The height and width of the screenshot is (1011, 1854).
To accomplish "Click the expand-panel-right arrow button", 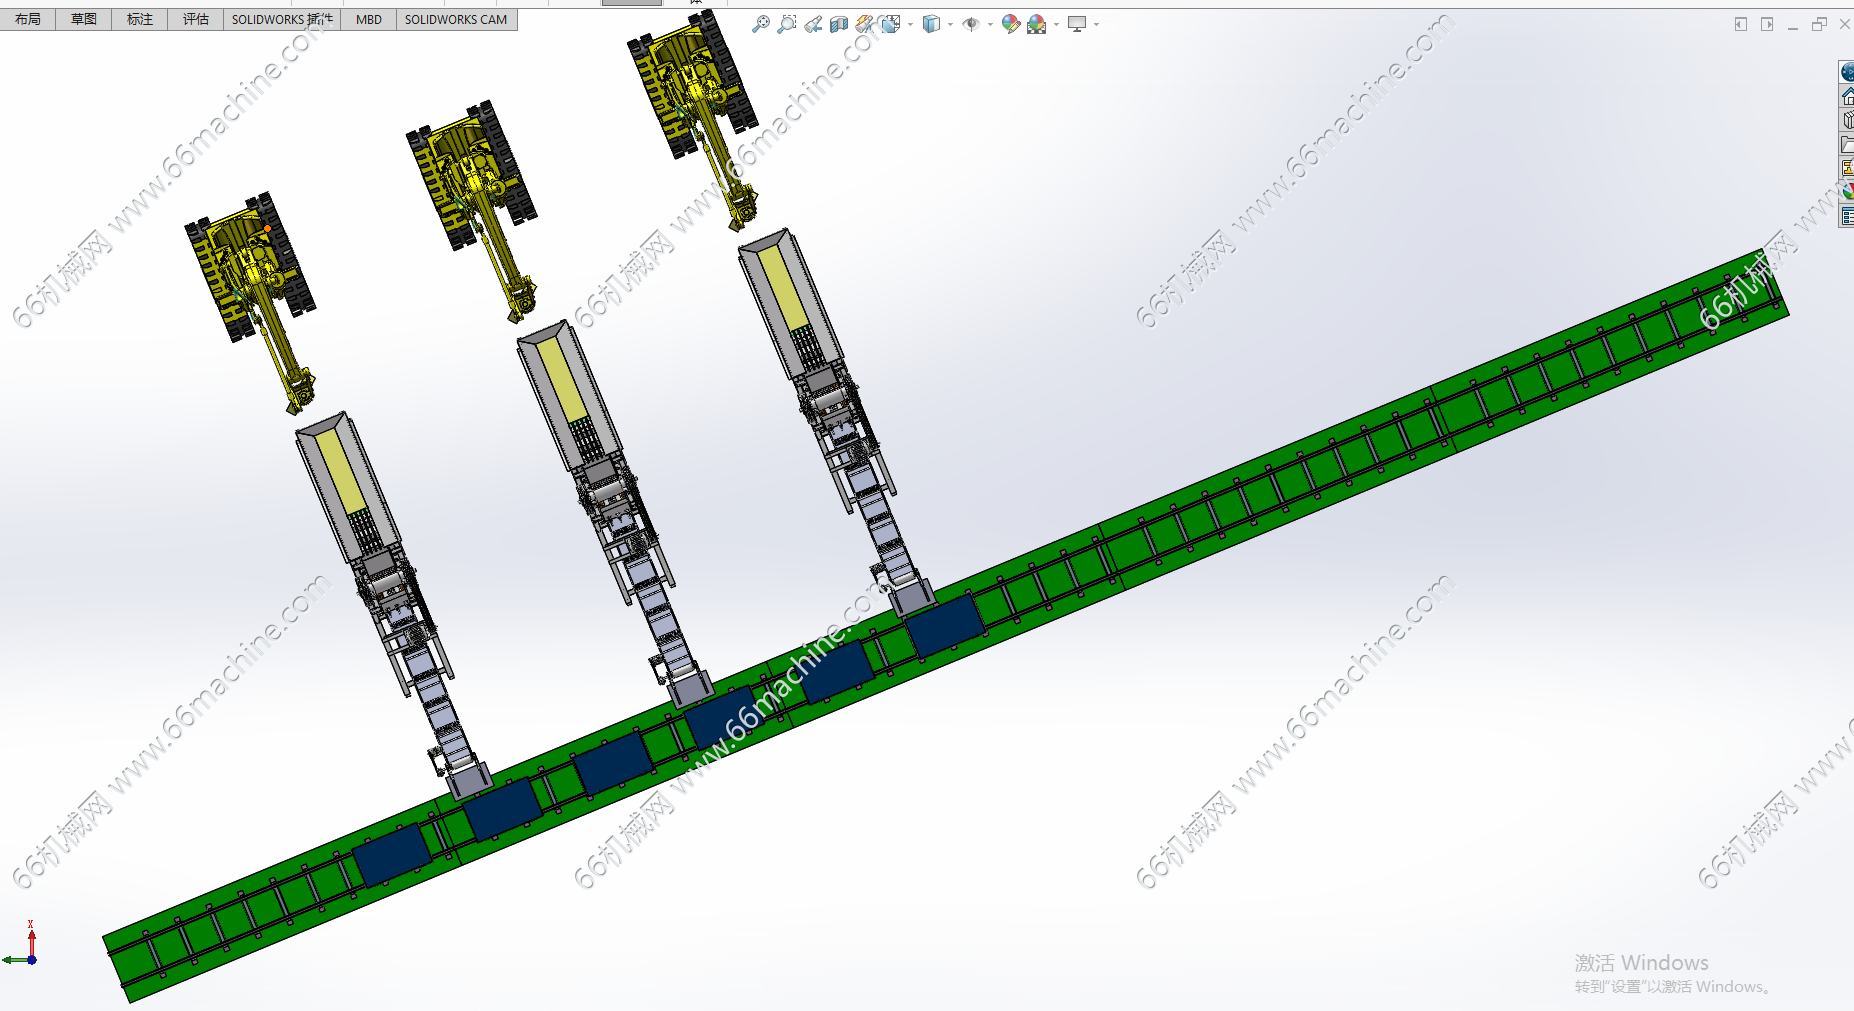I will point(1767,24).
